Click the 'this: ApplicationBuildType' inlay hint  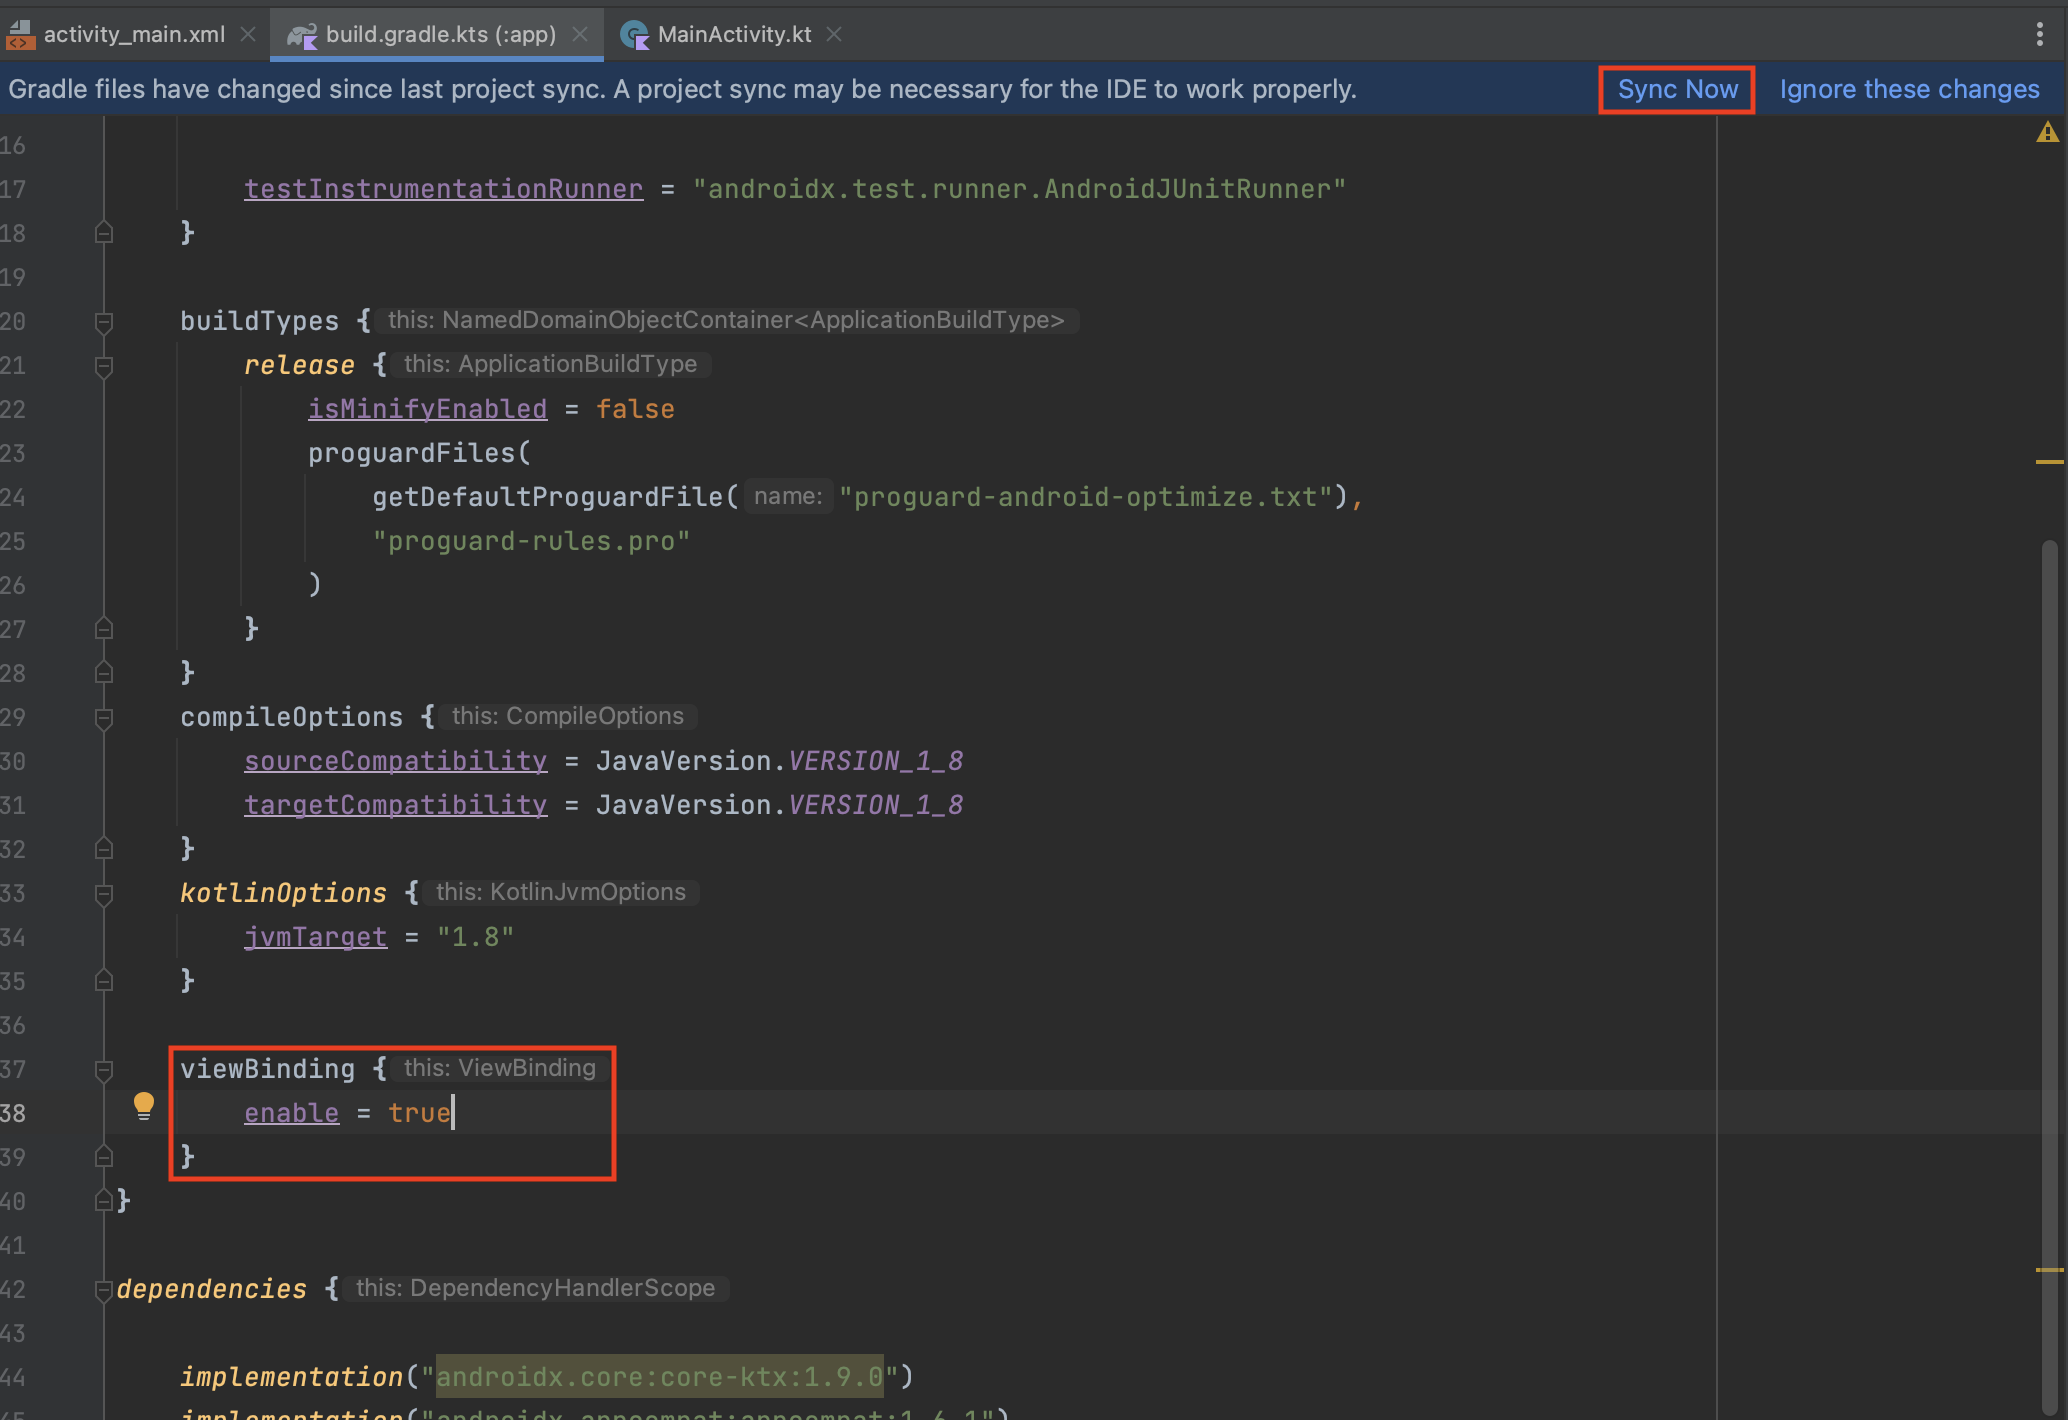[x=550, y=364]
